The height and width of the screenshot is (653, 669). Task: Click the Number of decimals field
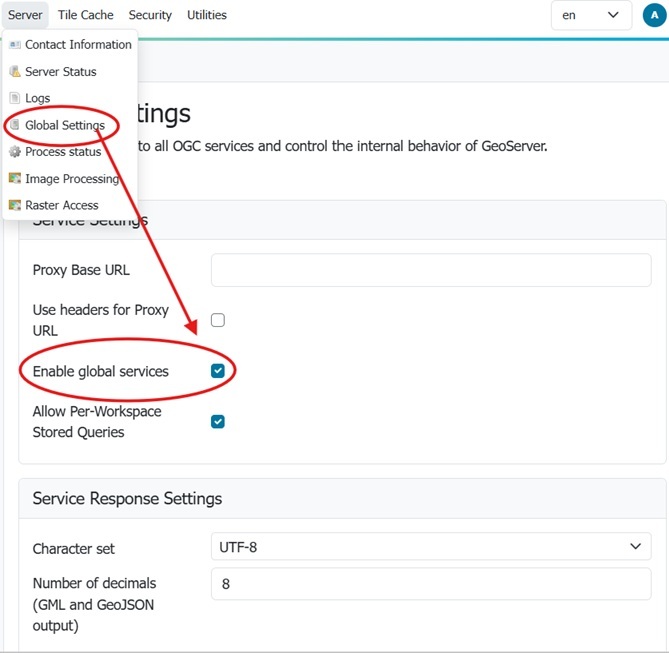(x=430, y=584)
